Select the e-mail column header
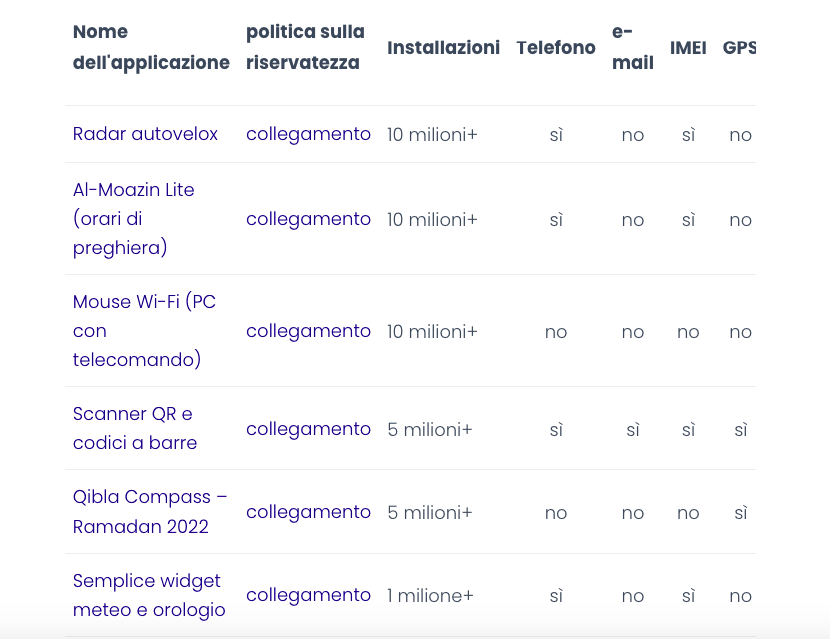 click(632, 47)
